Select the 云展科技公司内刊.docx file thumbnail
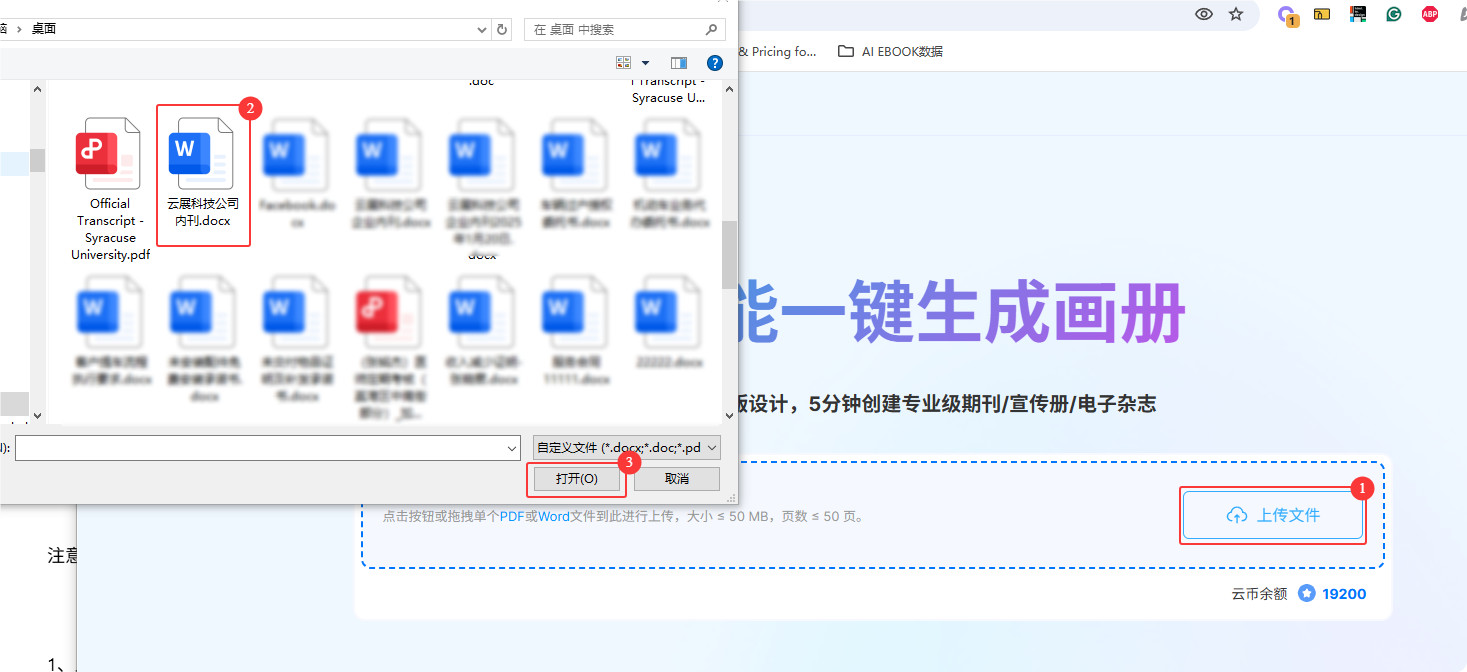Screen dimensions: 1467x672 (x=203, y=175)
